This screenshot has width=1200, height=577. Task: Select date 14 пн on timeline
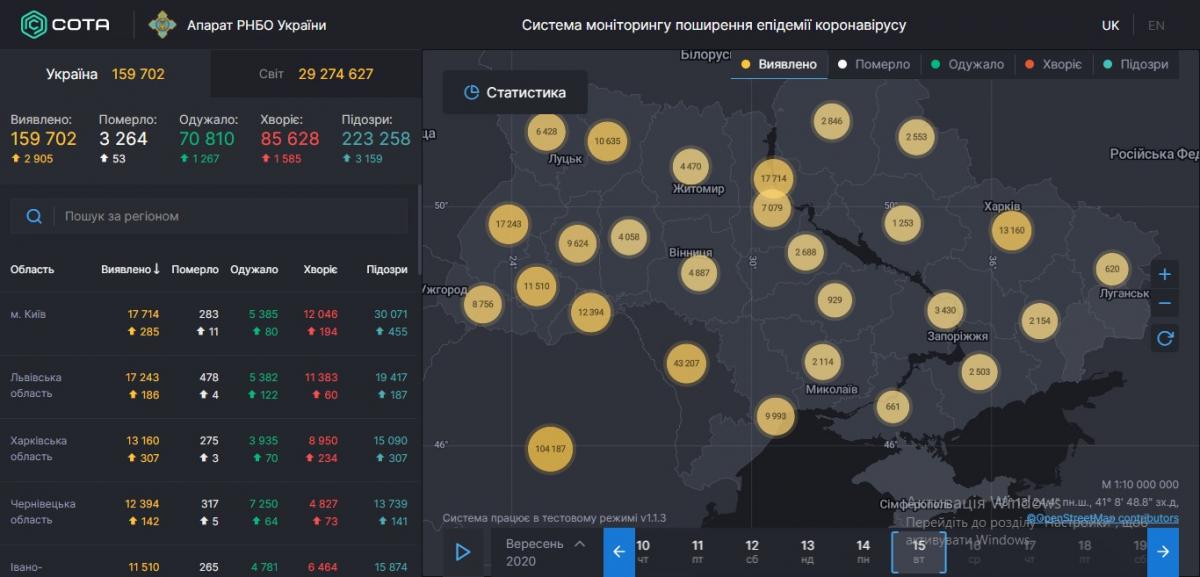click(x=863, y=552)
